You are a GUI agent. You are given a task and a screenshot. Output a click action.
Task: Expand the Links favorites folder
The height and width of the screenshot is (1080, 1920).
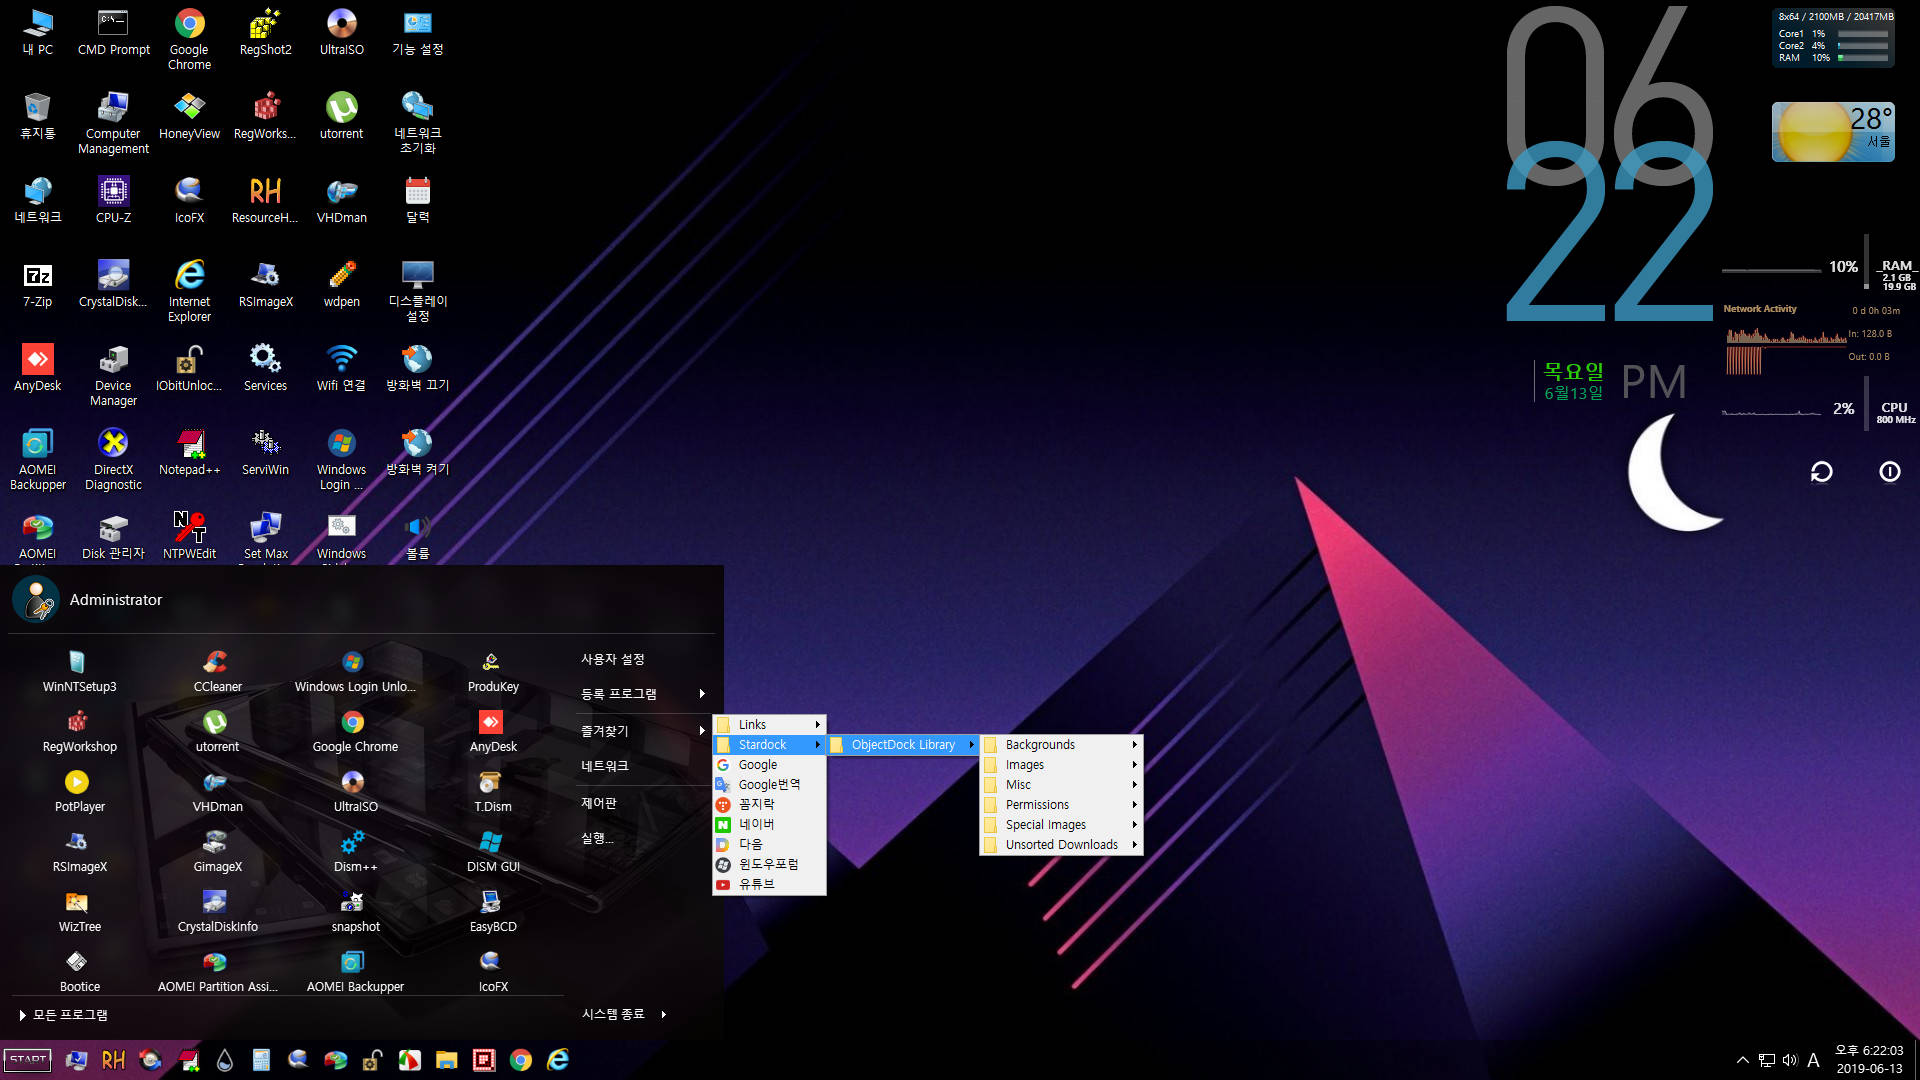coord(769,725)
